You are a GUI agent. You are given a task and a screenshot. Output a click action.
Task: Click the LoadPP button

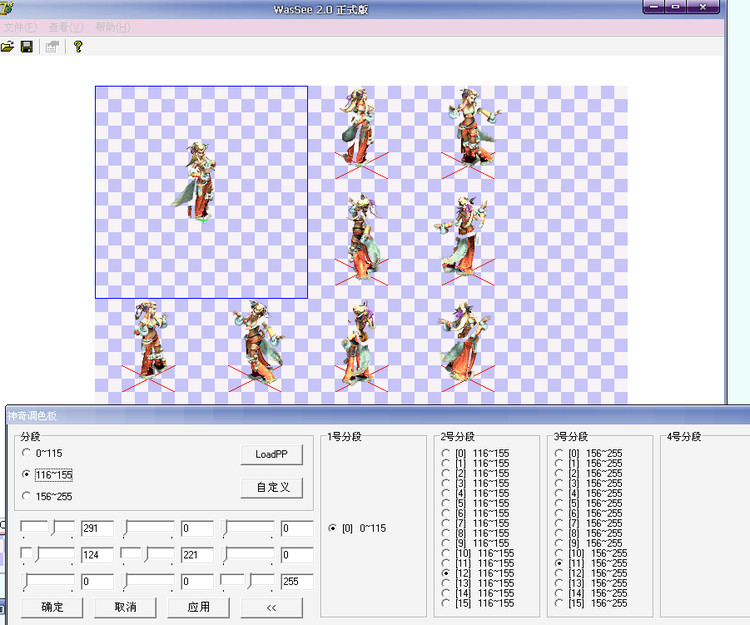[x=271, y=454]
